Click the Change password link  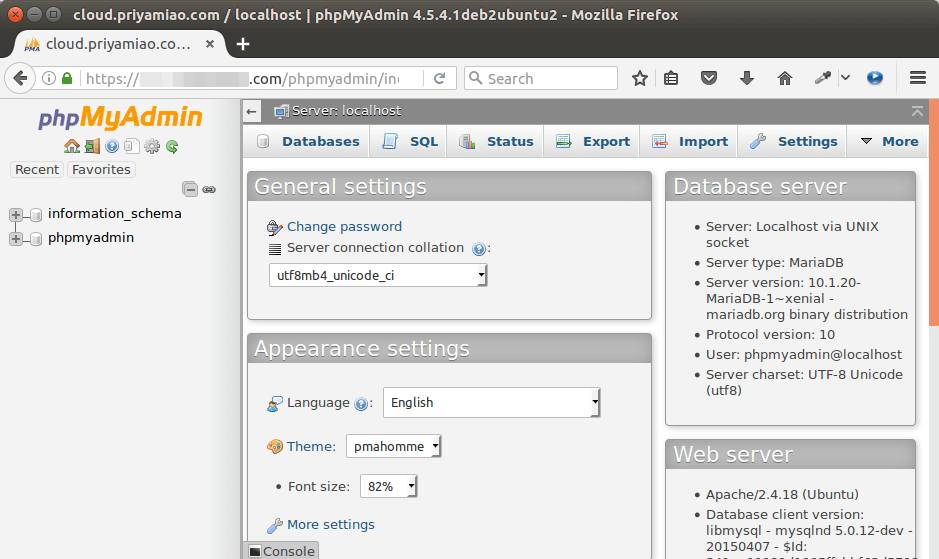[344, 227]
